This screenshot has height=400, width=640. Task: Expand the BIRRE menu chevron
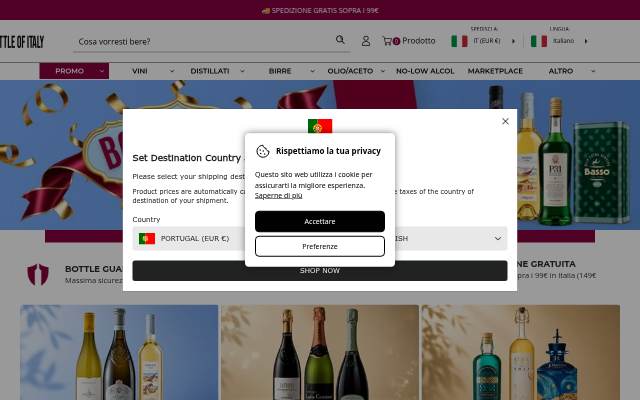[312, 71]
